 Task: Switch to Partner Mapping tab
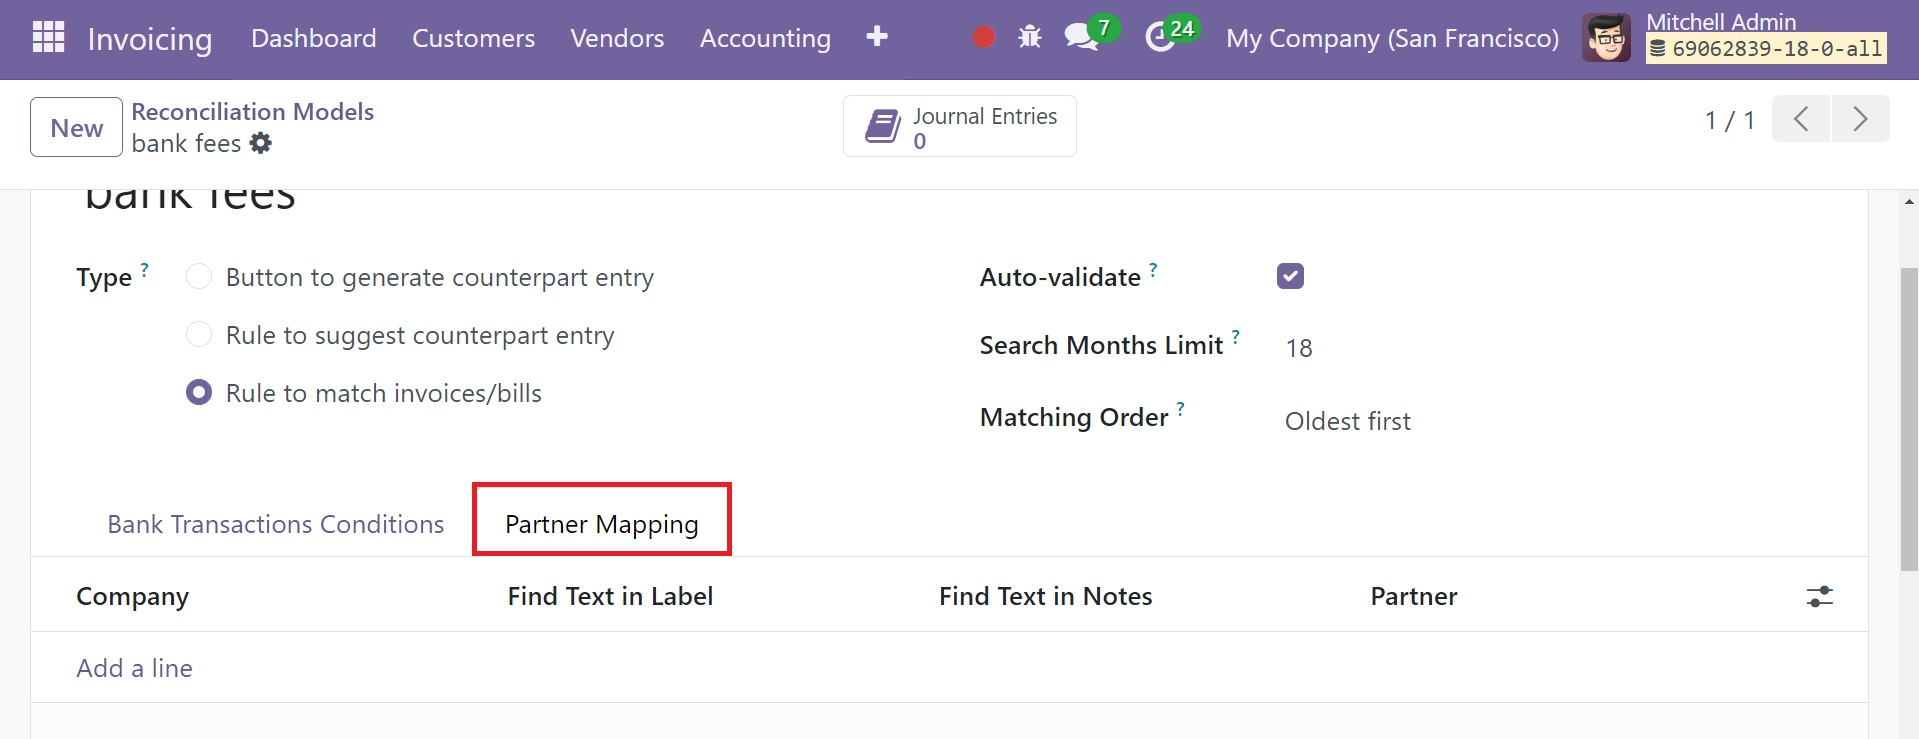click(x=602, y=524)
